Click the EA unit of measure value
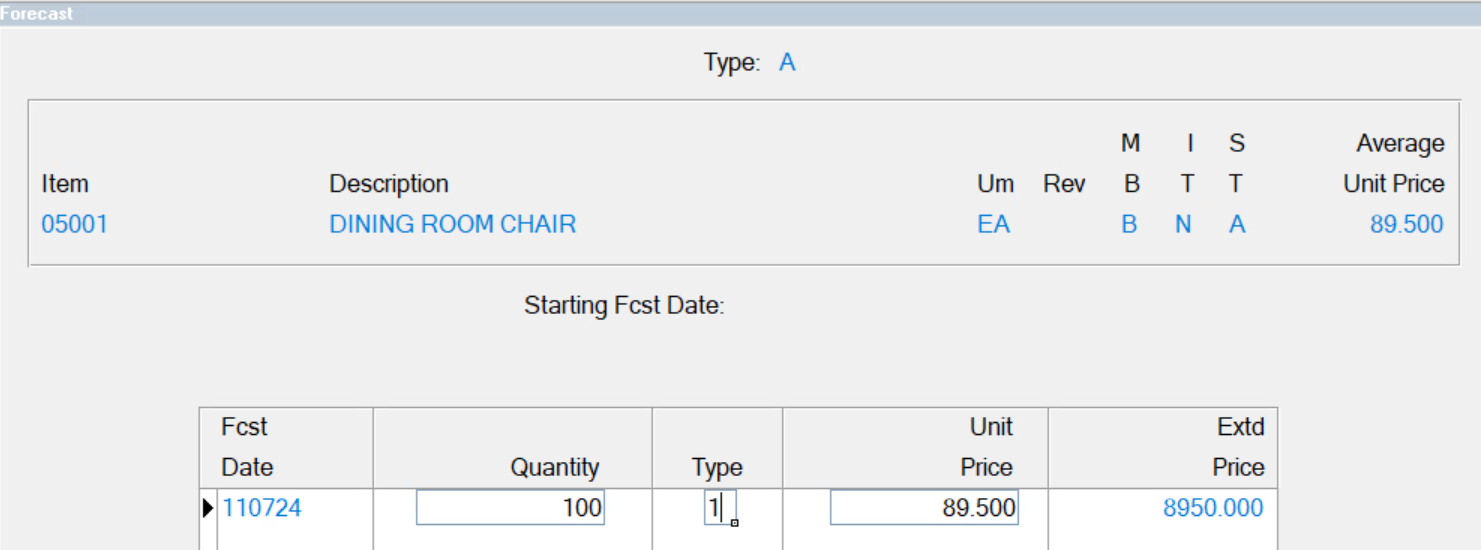This screenshot has height=550, width=1481. [994, 224]
